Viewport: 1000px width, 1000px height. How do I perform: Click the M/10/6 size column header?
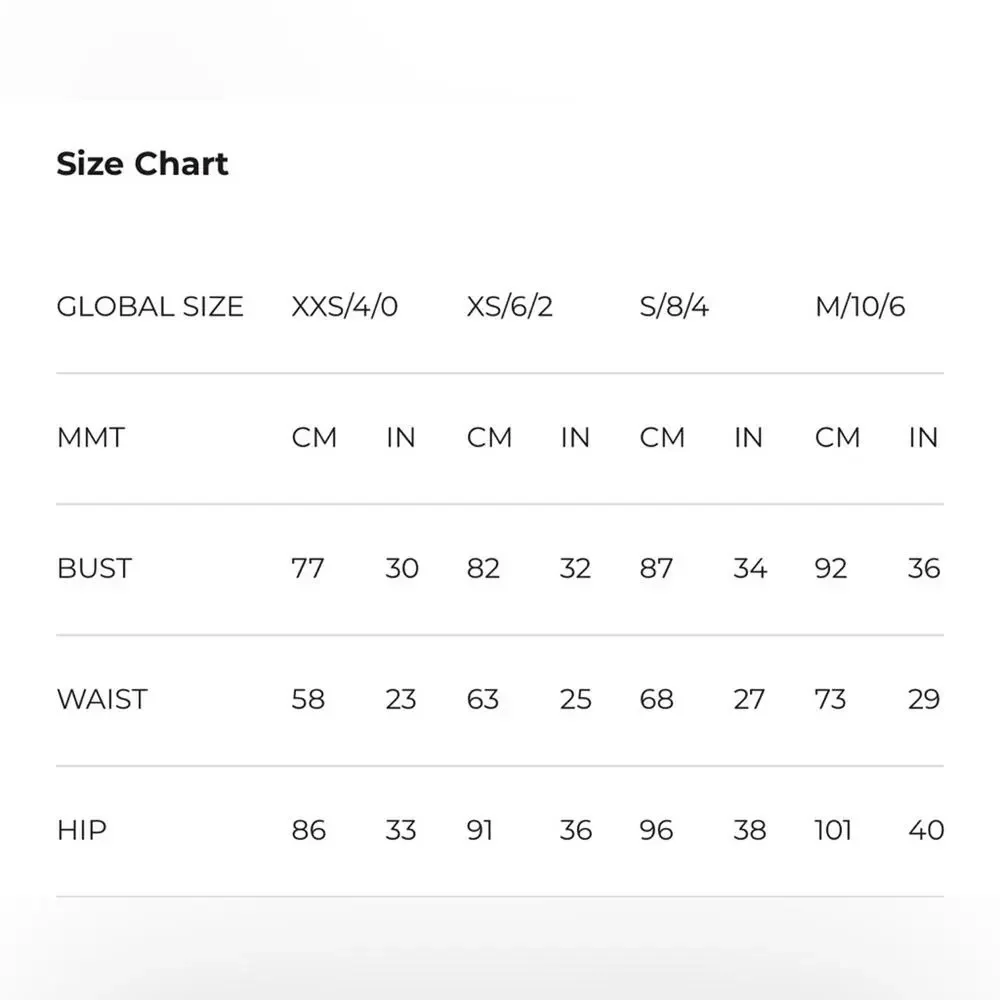point(860,306)
